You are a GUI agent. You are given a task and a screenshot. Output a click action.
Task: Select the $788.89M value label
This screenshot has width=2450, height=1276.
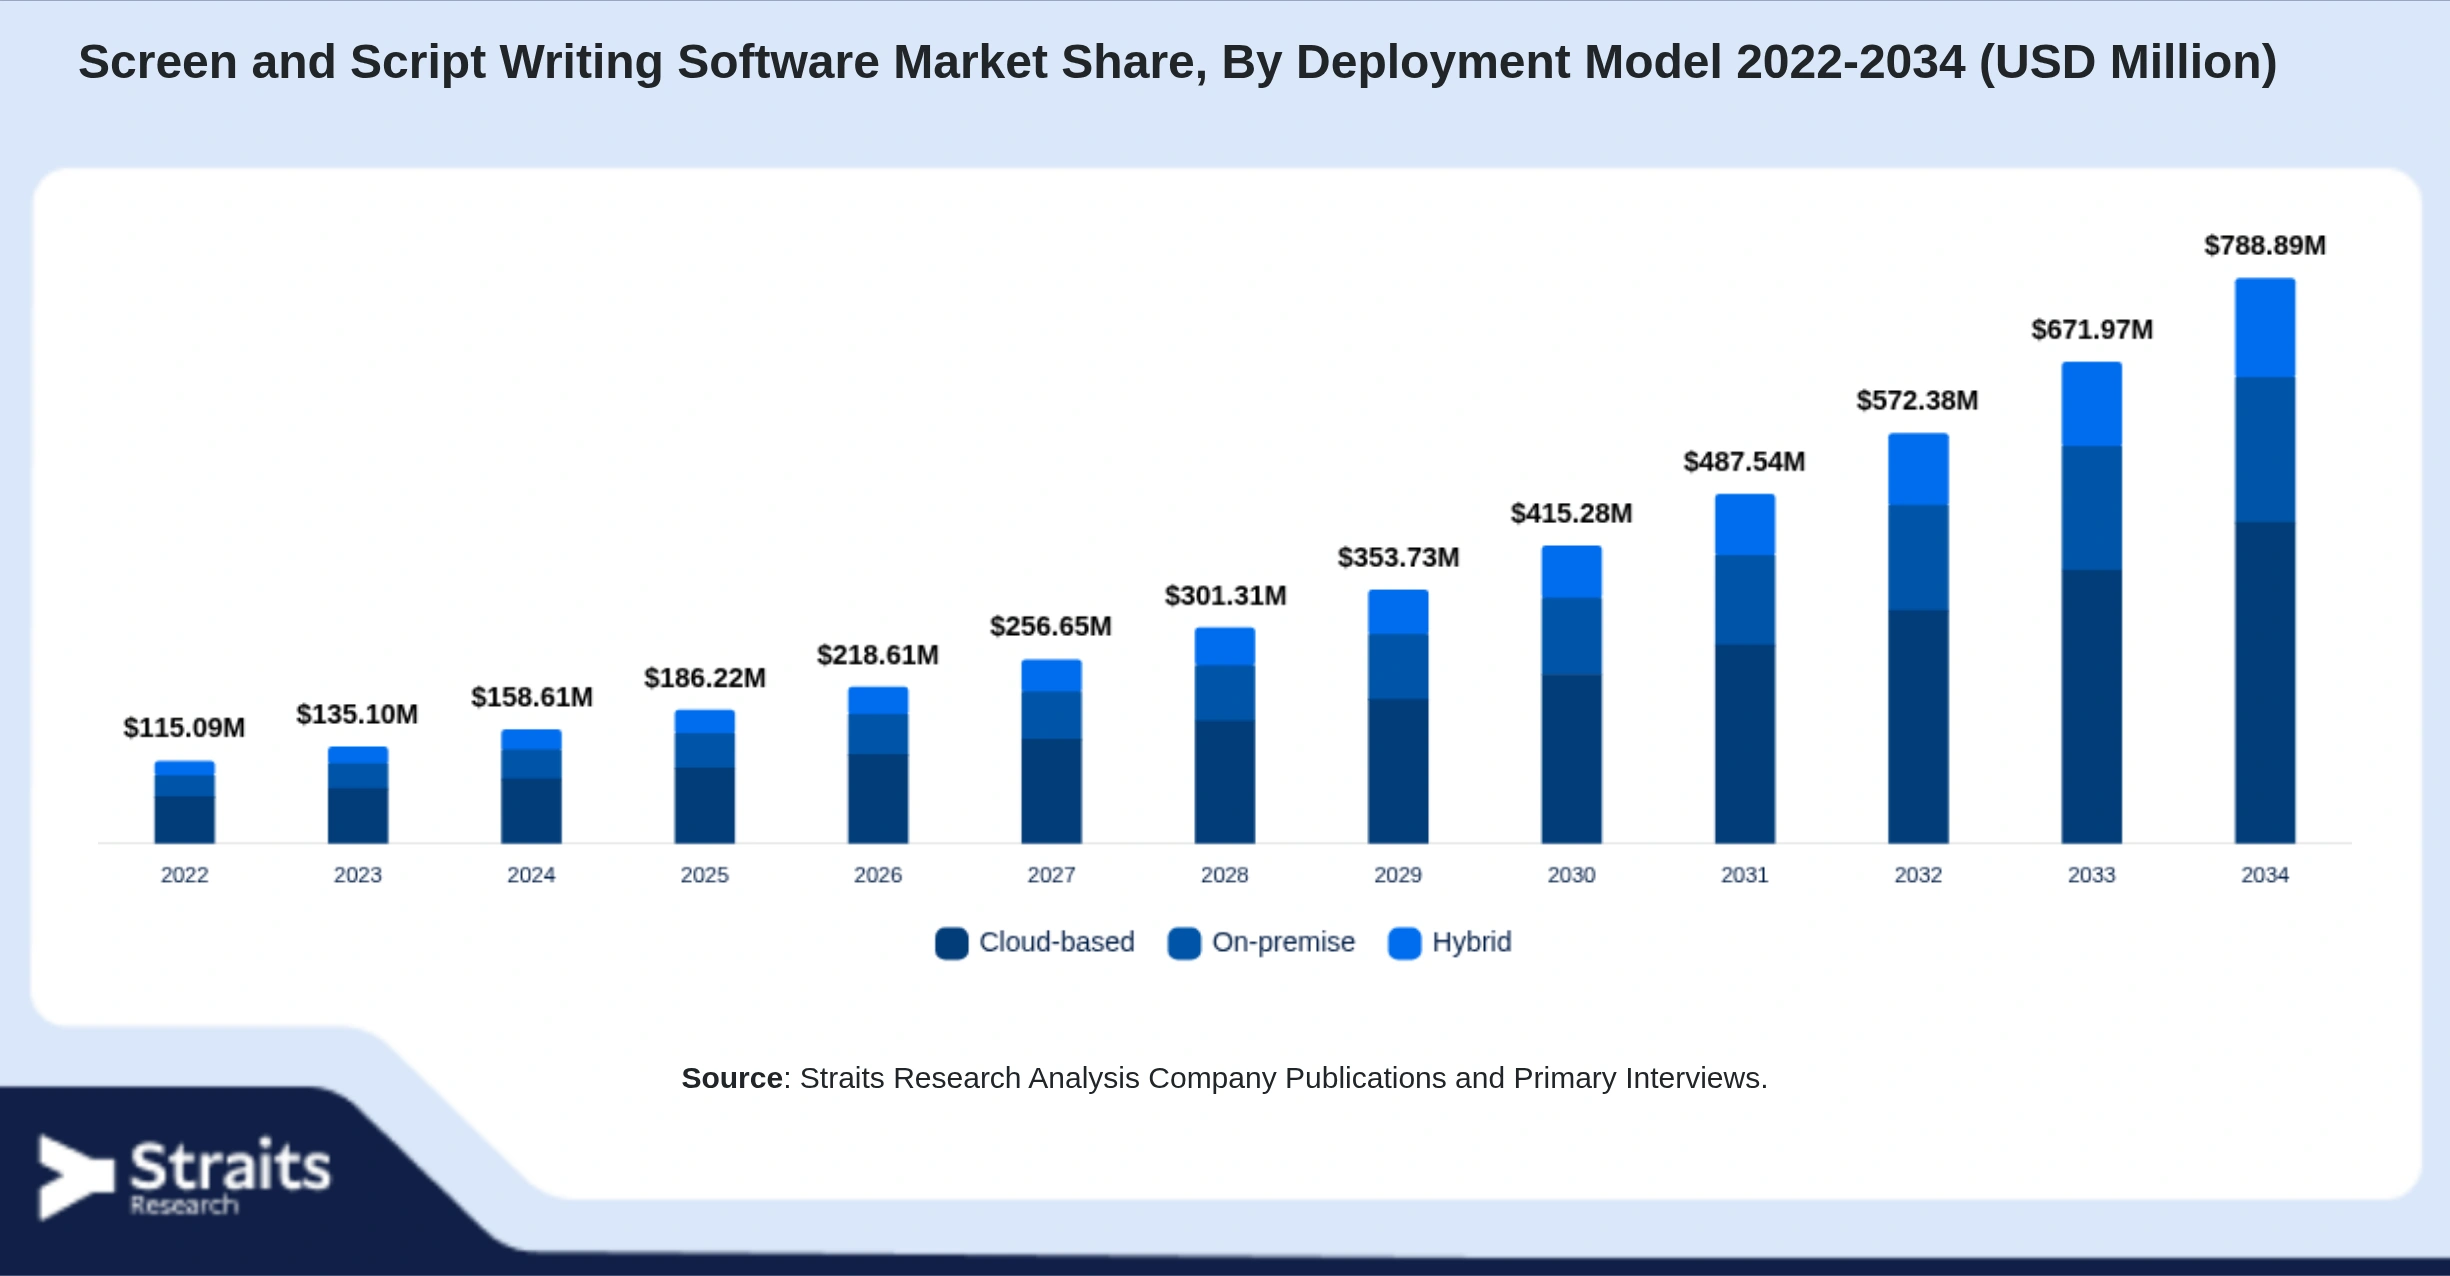2265,245
